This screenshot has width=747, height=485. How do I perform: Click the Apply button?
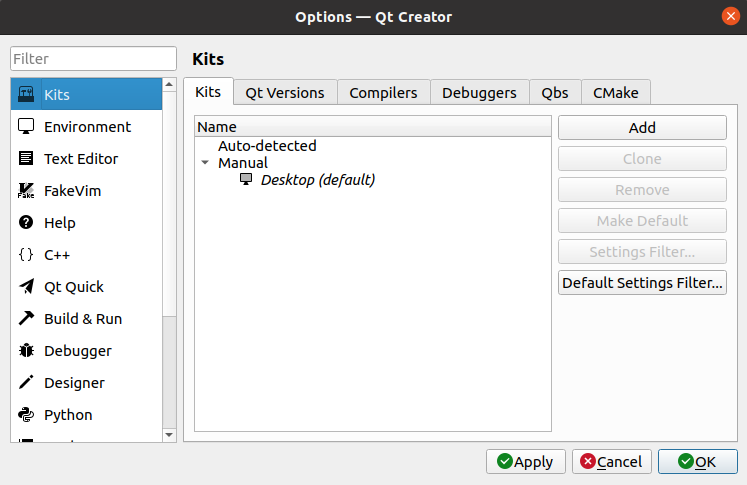[525, 462]
